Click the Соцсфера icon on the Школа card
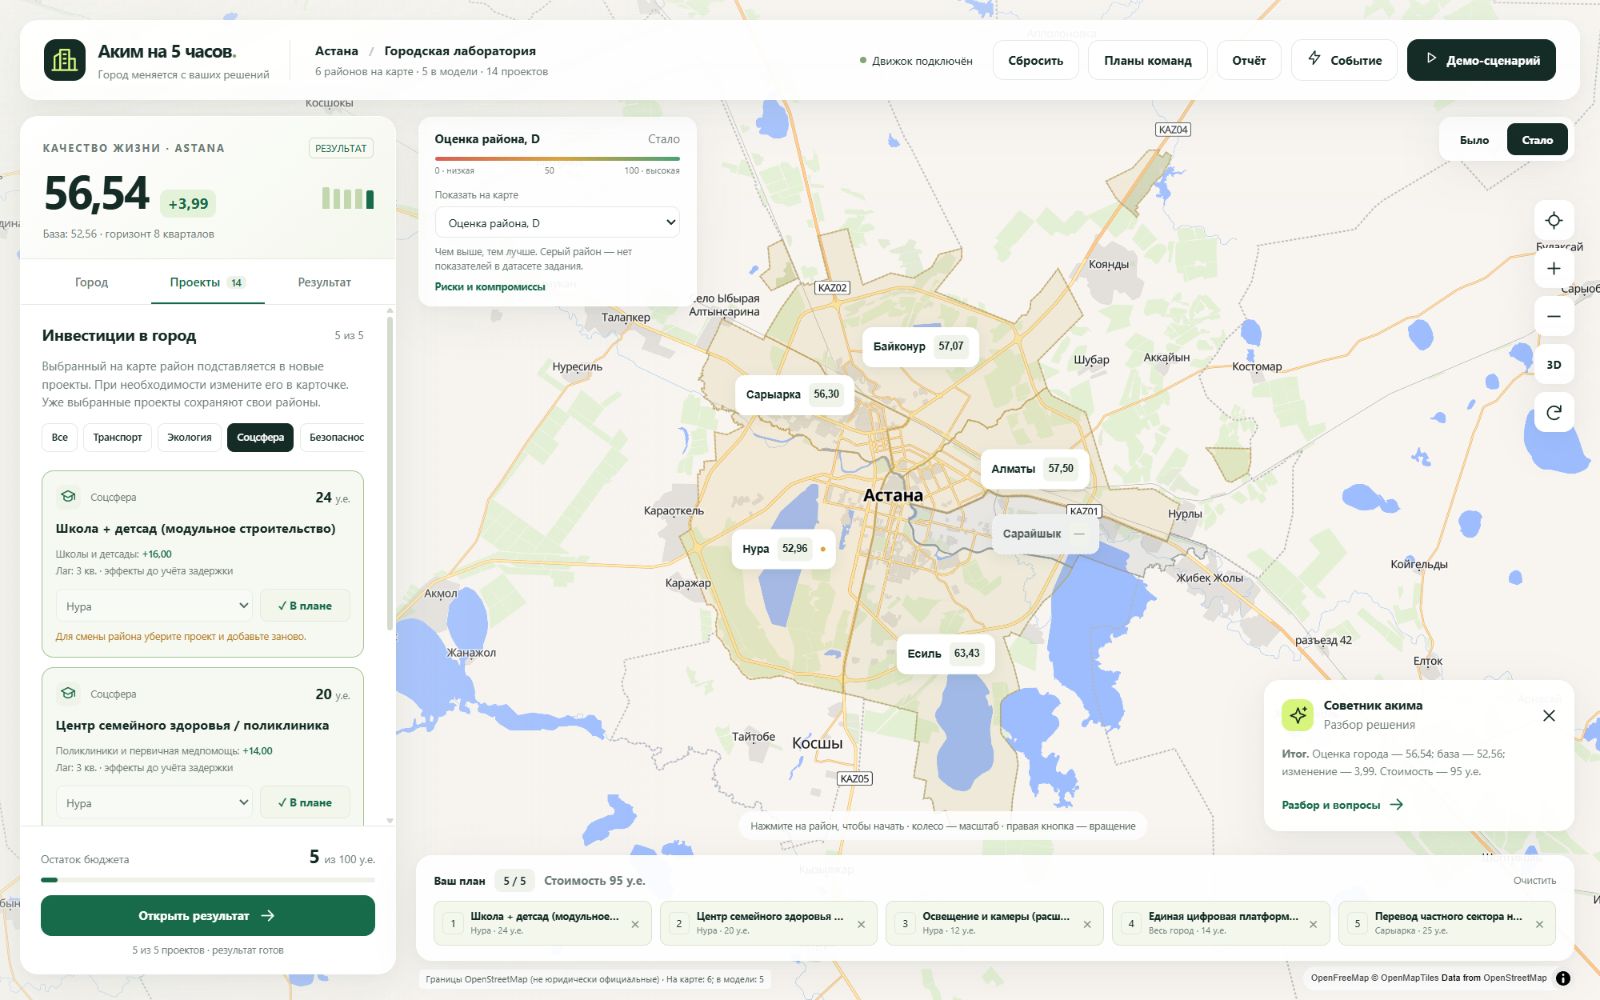This screenshot has width=1600, height=1000. [68, 497]
